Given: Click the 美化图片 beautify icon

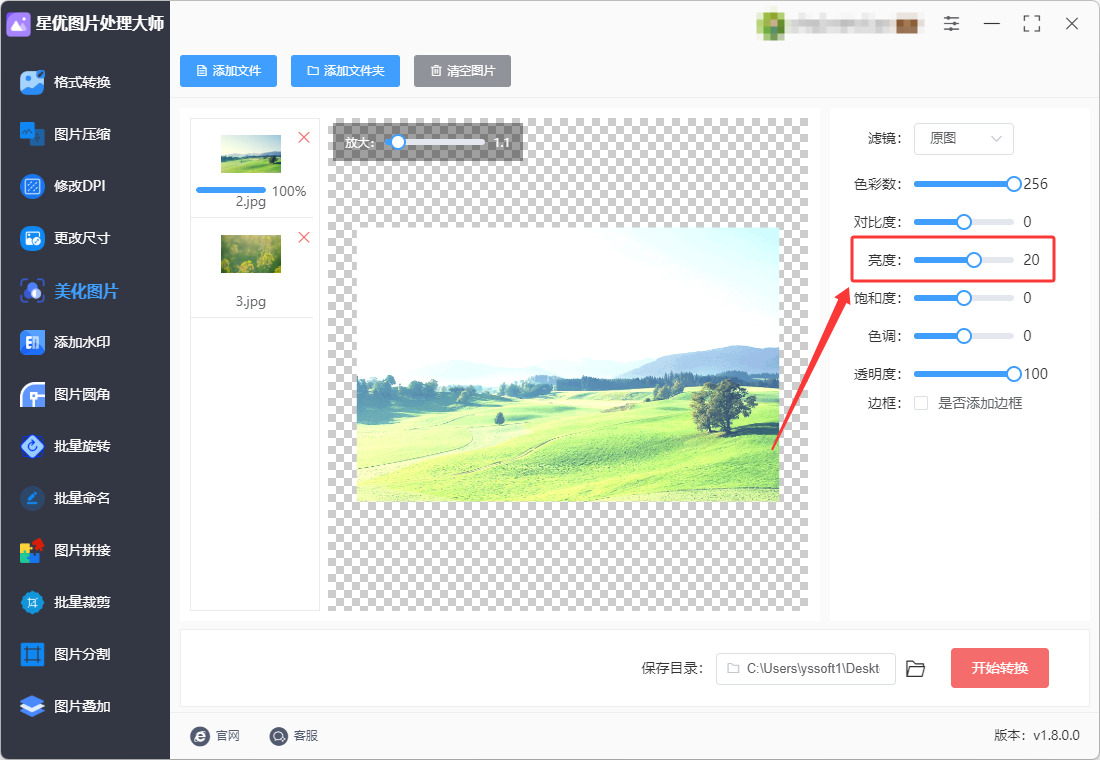Looking at the screenshot, I should click(x=32, y=291).
